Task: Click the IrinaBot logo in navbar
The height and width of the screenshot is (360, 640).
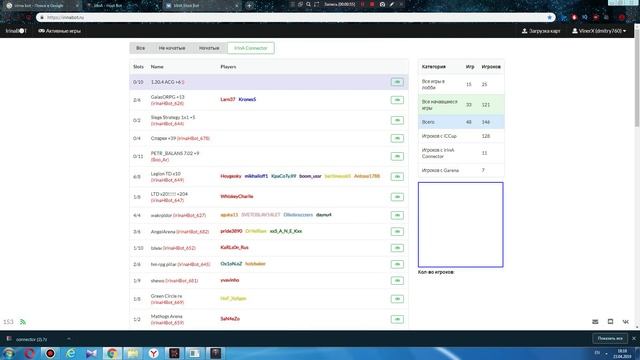Action: click(x=16, y=31)
